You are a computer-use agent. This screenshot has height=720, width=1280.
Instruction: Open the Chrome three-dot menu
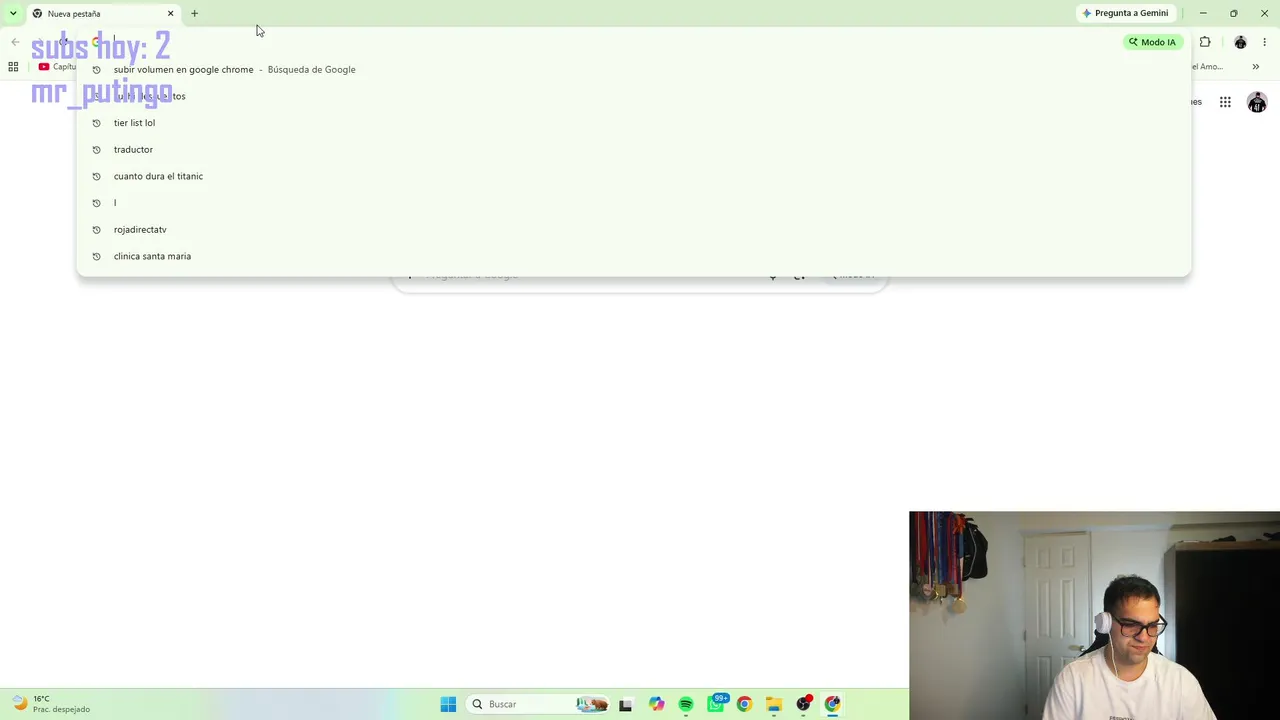[1264, 42]
